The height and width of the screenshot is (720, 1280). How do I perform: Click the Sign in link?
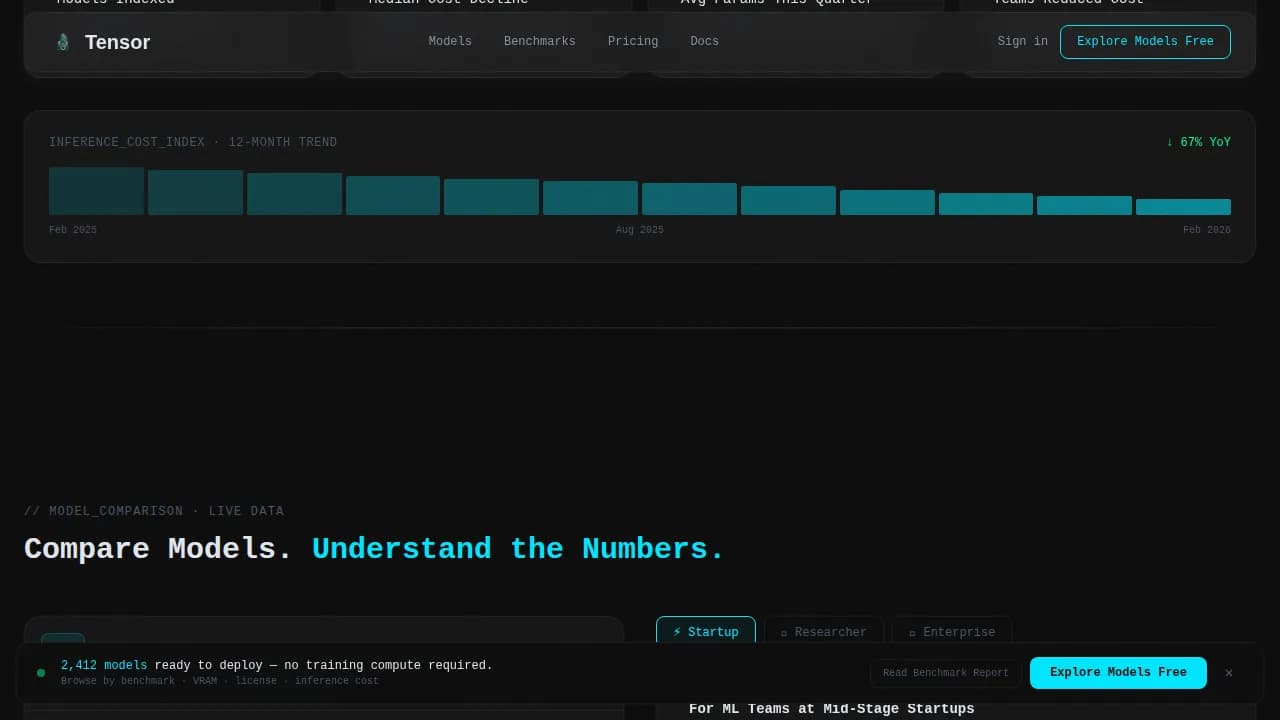1023,42
